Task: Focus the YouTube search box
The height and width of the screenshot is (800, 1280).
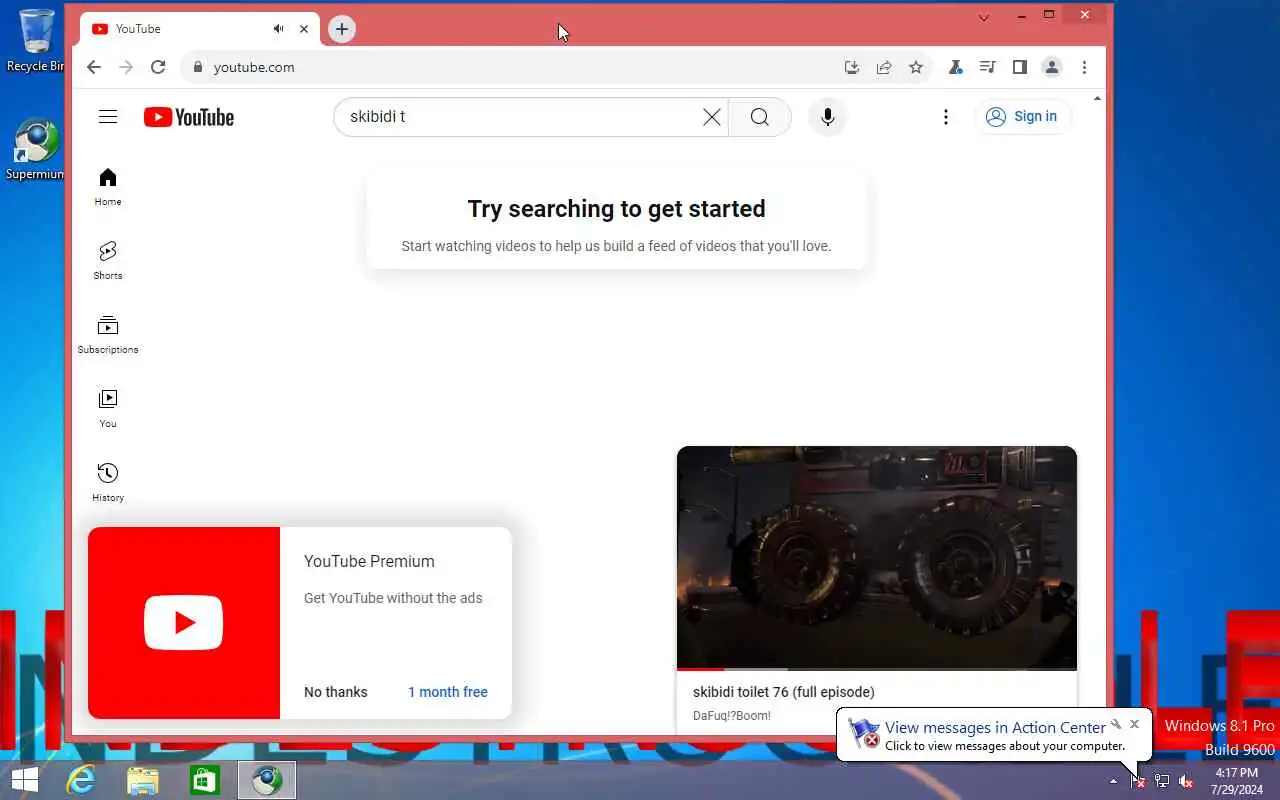Action: [x=520, y=117]
